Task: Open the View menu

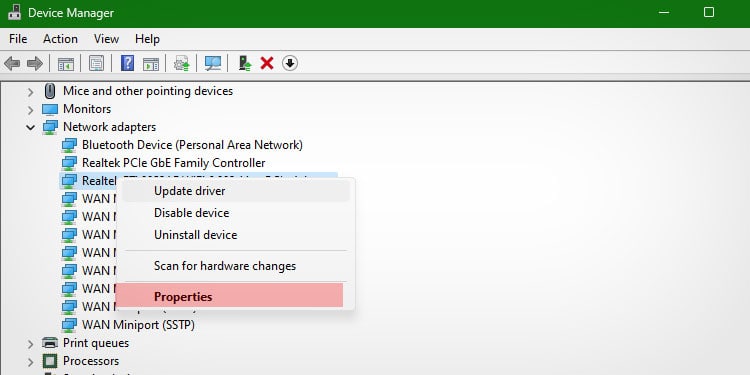Action: (x=106, y=39)
